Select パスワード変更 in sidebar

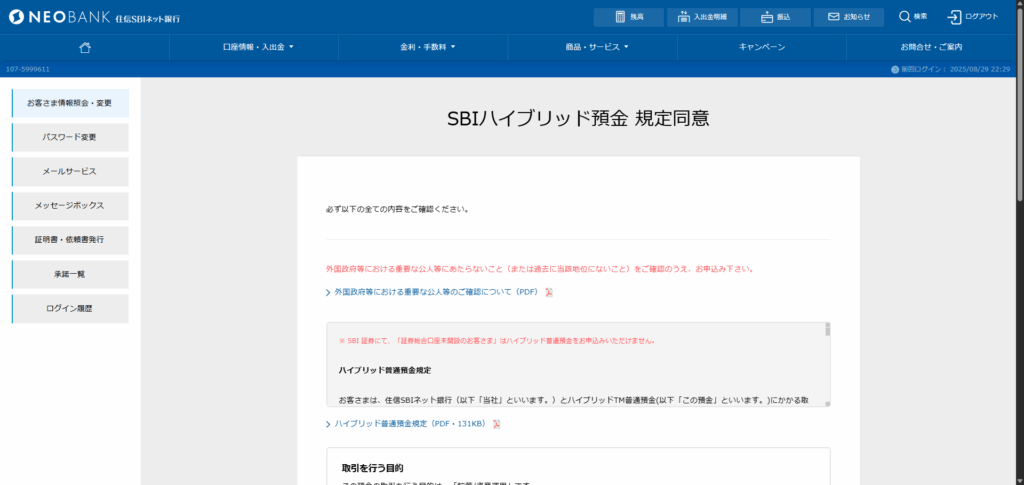tap(70, 137)
